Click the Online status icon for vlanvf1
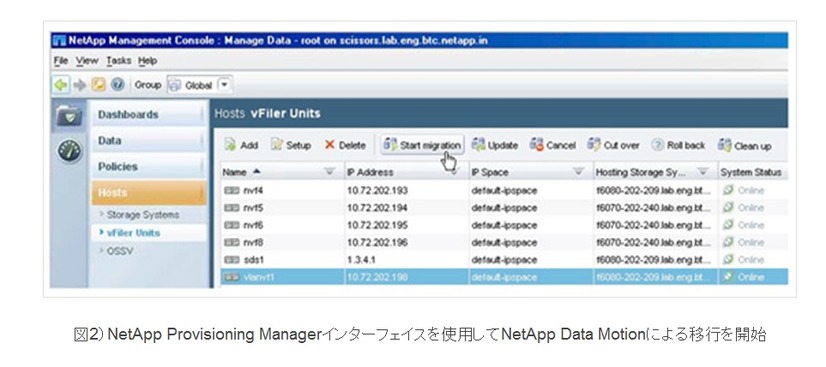 click(x=729, y=277)
